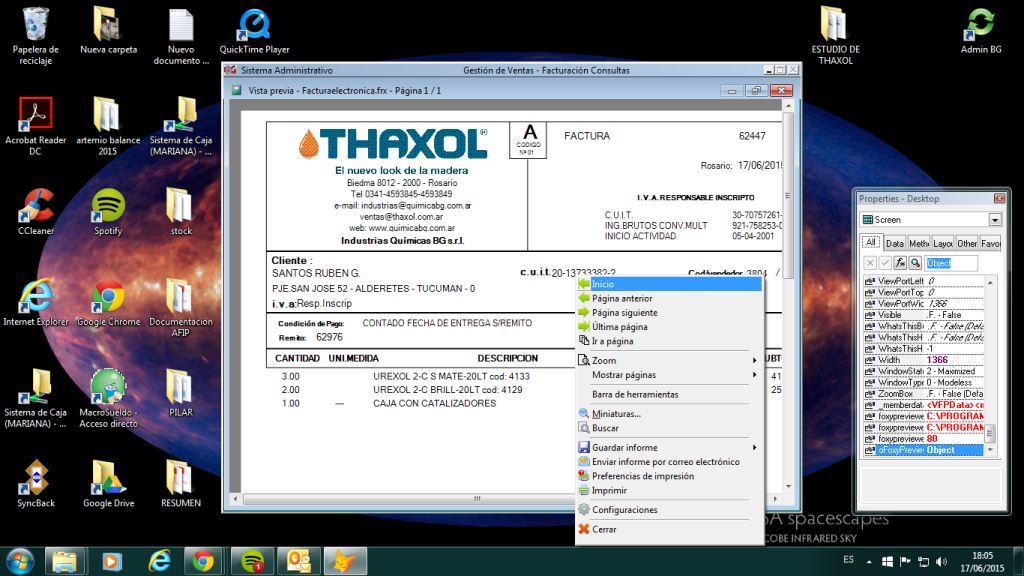Viewport: 1024px width, 576px height.
Task: Click the preview vertical scrollbar down arrow
Action: pos(788,486)
